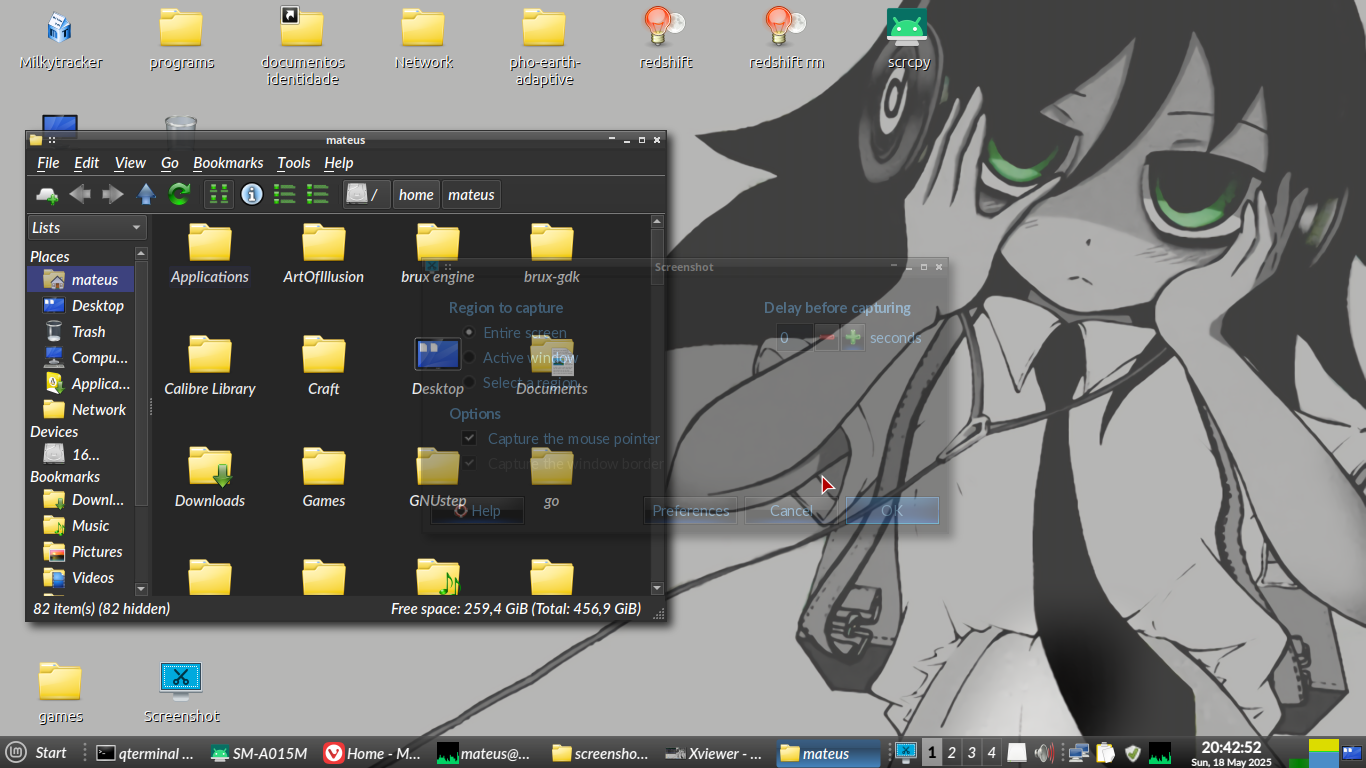Click file view scrollbar up arrow
This screenshot has height=768, width=1366.
[x=657, y=221]
